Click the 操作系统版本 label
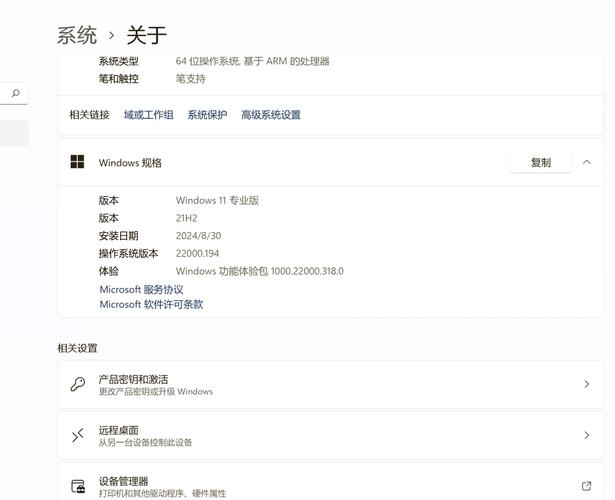The image size is (615, 500). [128, 253]
